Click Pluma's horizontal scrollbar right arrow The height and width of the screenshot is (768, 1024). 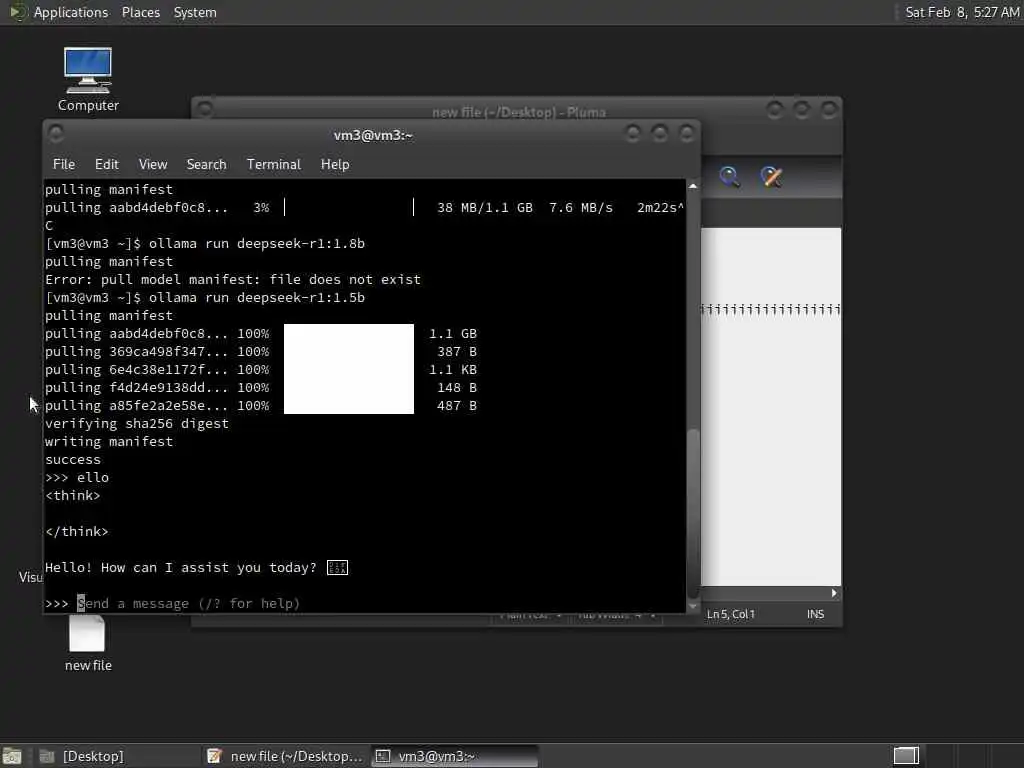[x=834, y=593]
